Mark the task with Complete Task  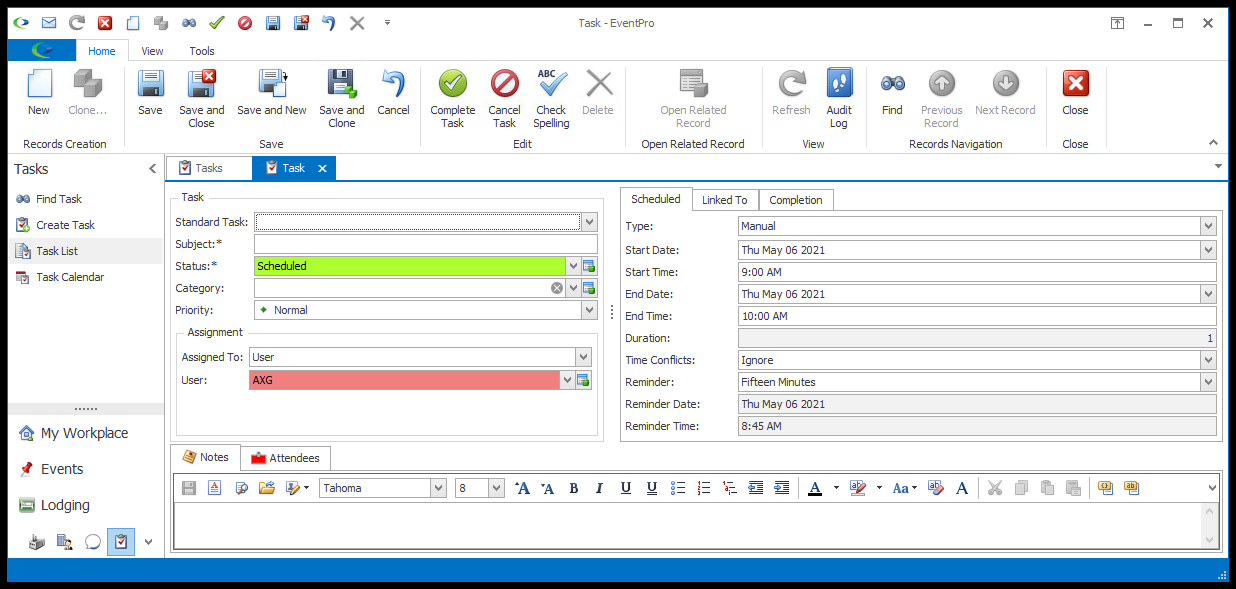[x=453, y=99]
